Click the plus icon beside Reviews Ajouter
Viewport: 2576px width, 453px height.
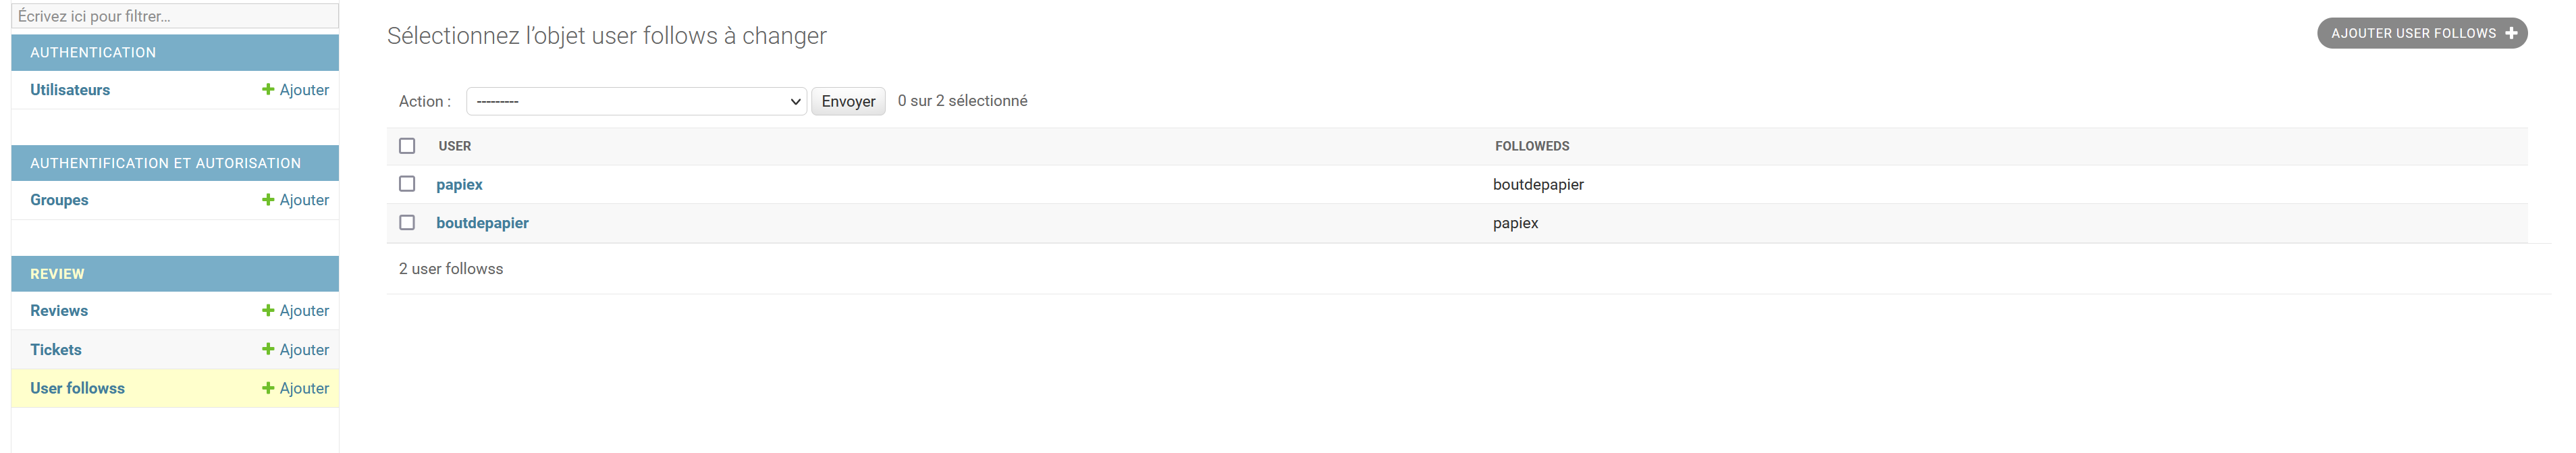click(x=267, y=310)
